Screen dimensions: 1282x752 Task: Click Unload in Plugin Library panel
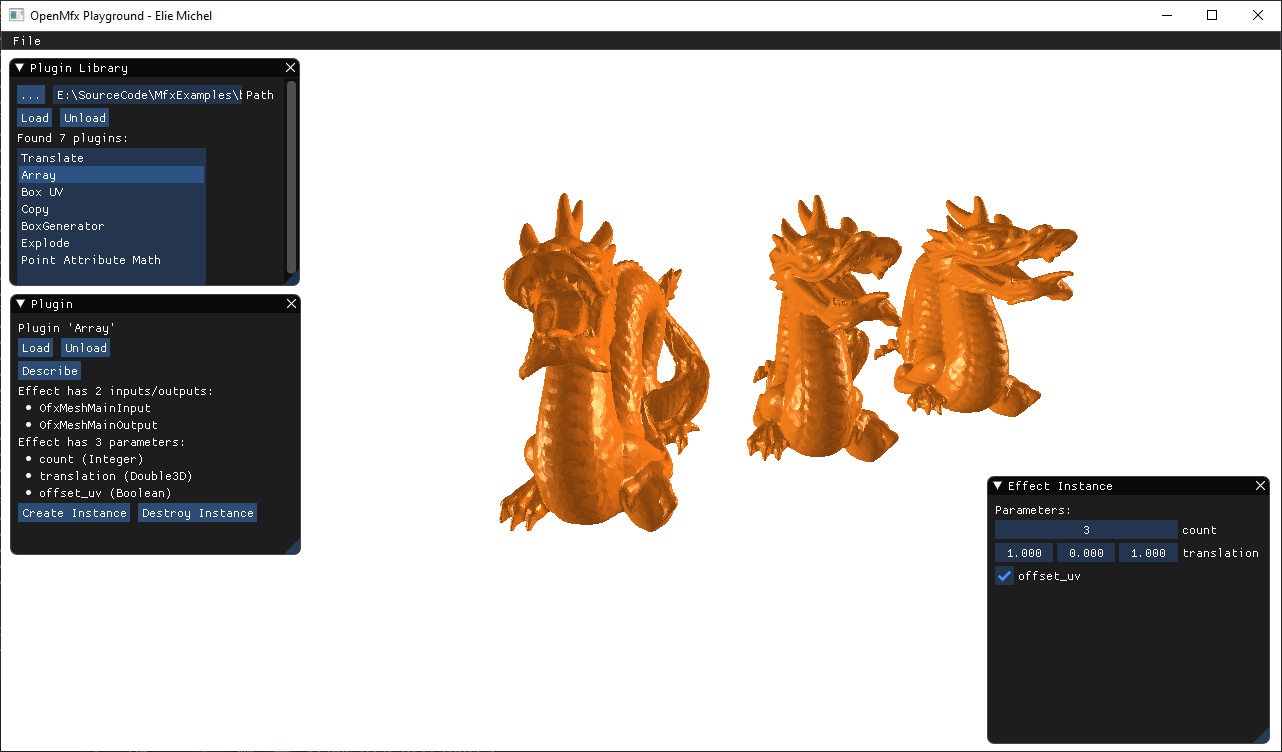pyautogui.click(x=85, y=118)
